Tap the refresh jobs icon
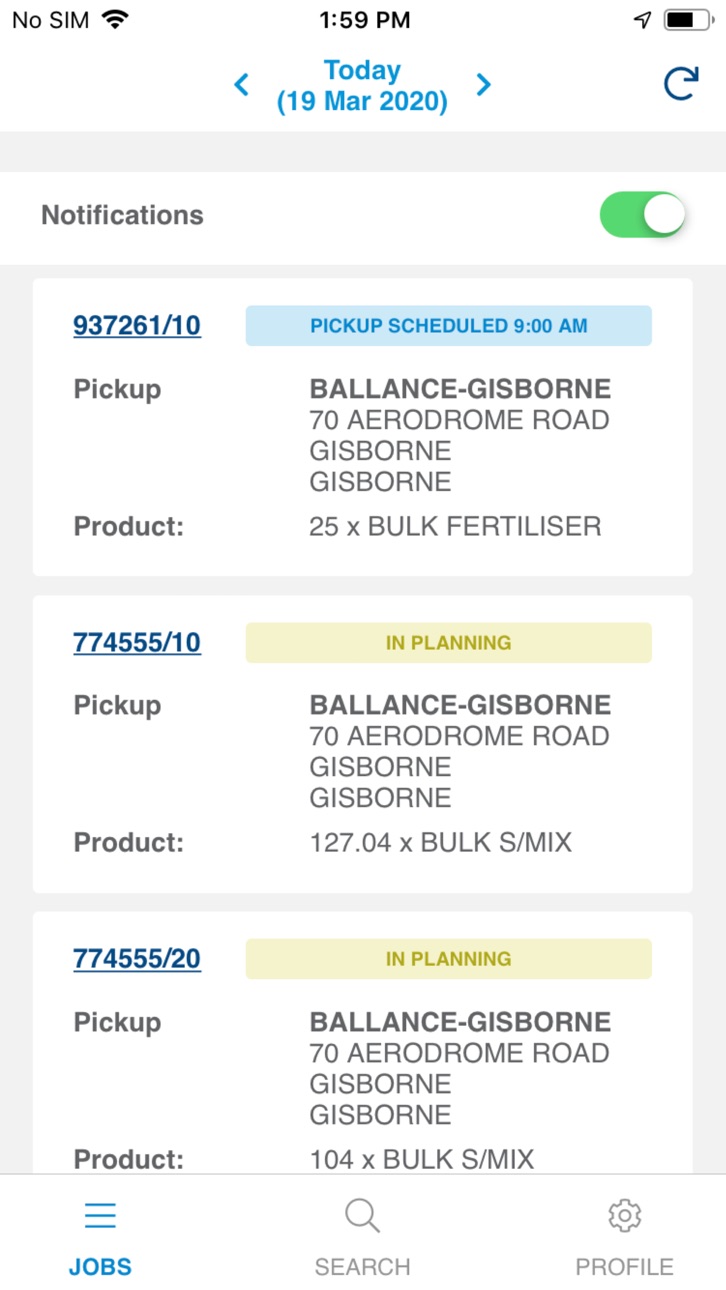 pyautogui.click(x=680, y=85)
